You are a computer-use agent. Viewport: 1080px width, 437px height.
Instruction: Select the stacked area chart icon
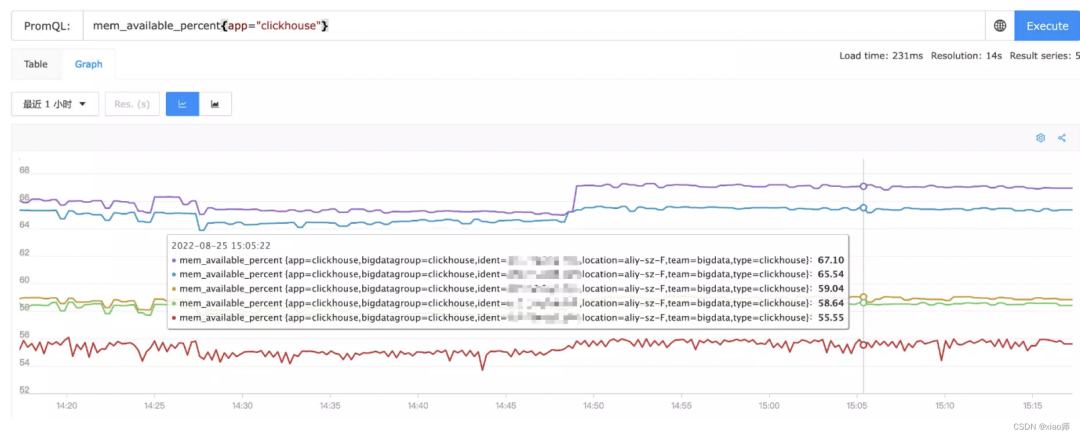click(215, 104)
